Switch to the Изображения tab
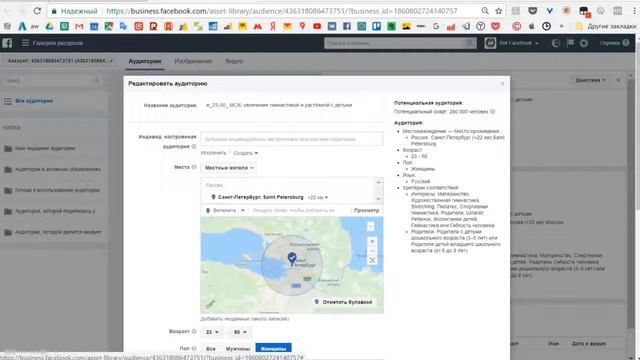The height and width of the screenshot is (360, 640). pyautogui.click(x=193, y=61)
